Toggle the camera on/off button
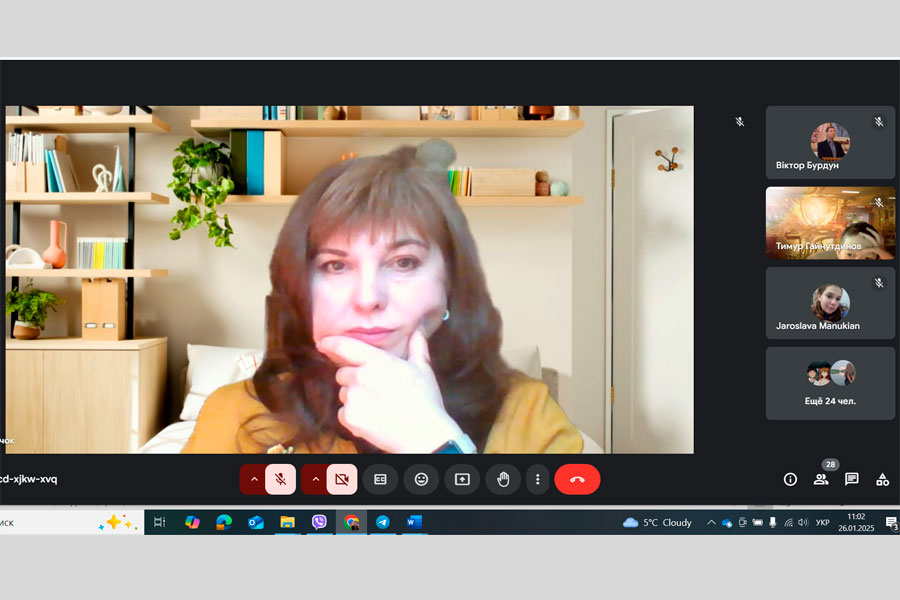This screenshot has height=600, width=900. coord(342,479)
